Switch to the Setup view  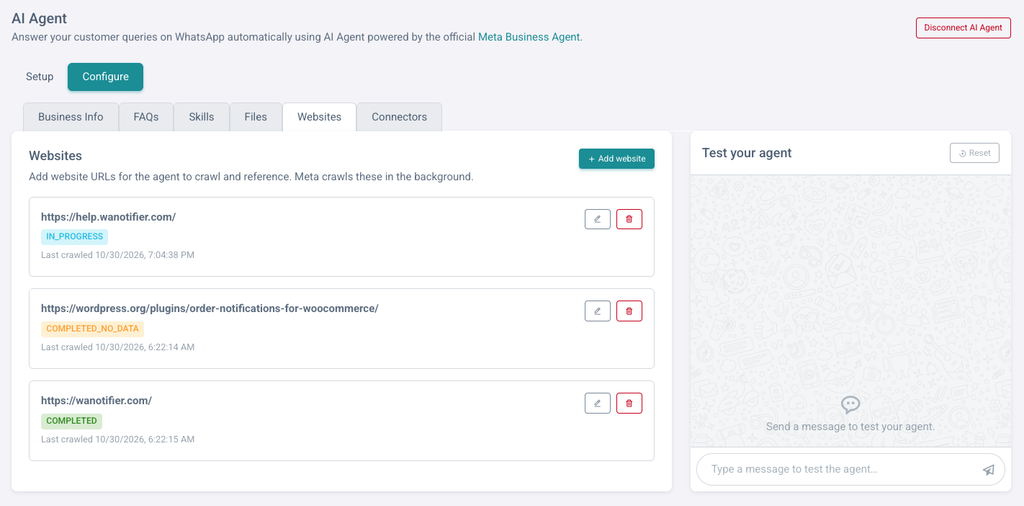point(40,76)
